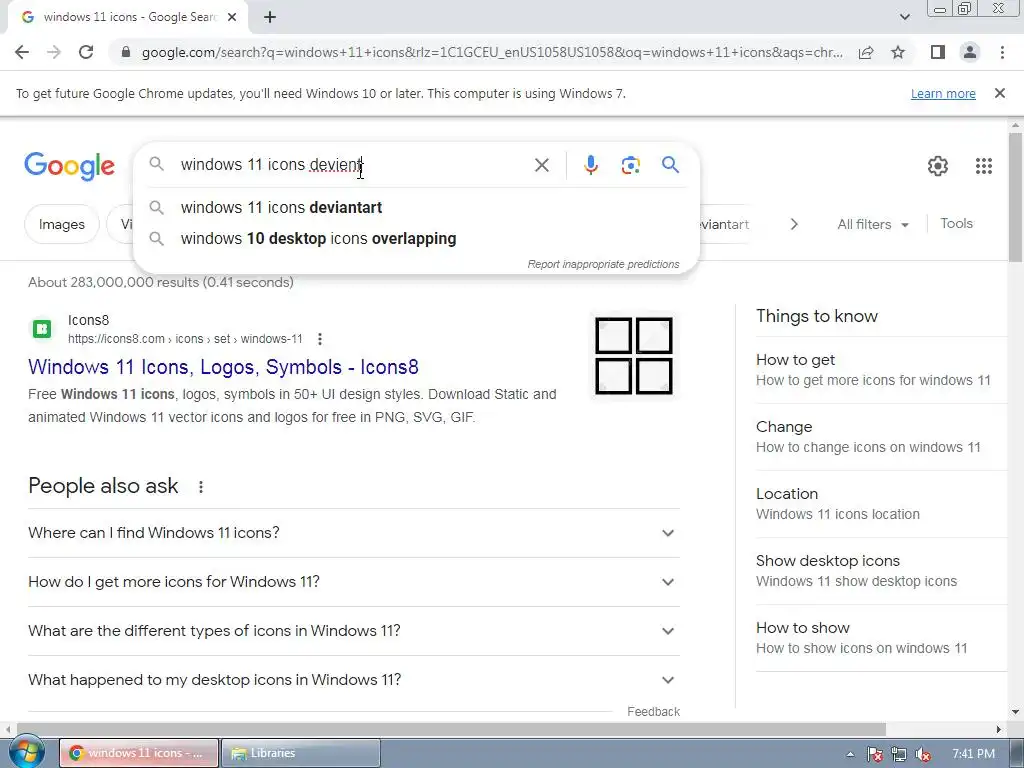Click the horizontal scrollbar thumb
This screenshot has width=1024, height=768.
[451, 729]
